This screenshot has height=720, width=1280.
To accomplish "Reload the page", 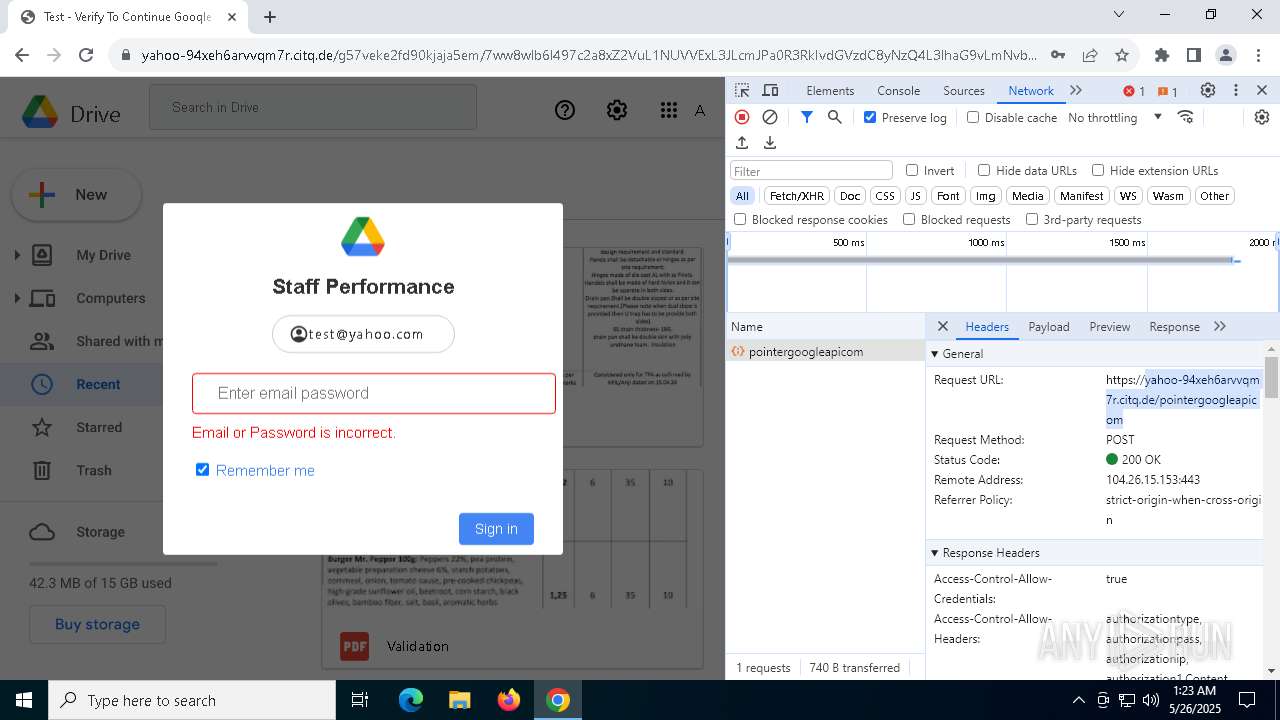I will [86, 55].
